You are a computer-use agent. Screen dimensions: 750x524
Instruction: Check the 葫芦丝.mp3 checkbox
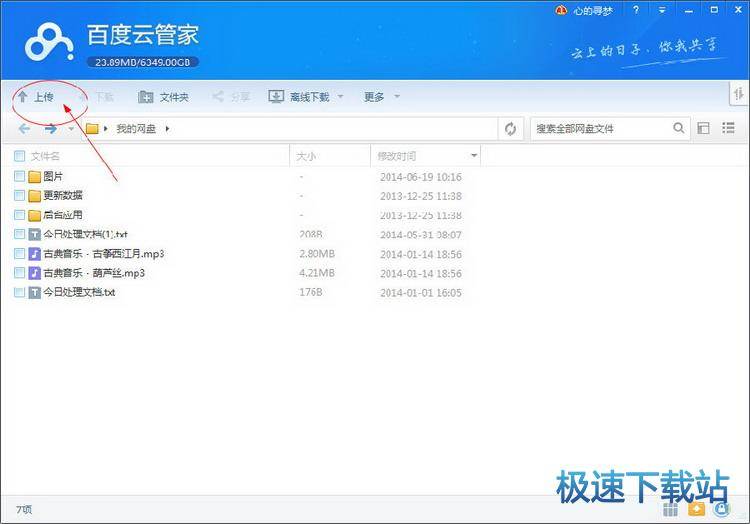[20, 273]
